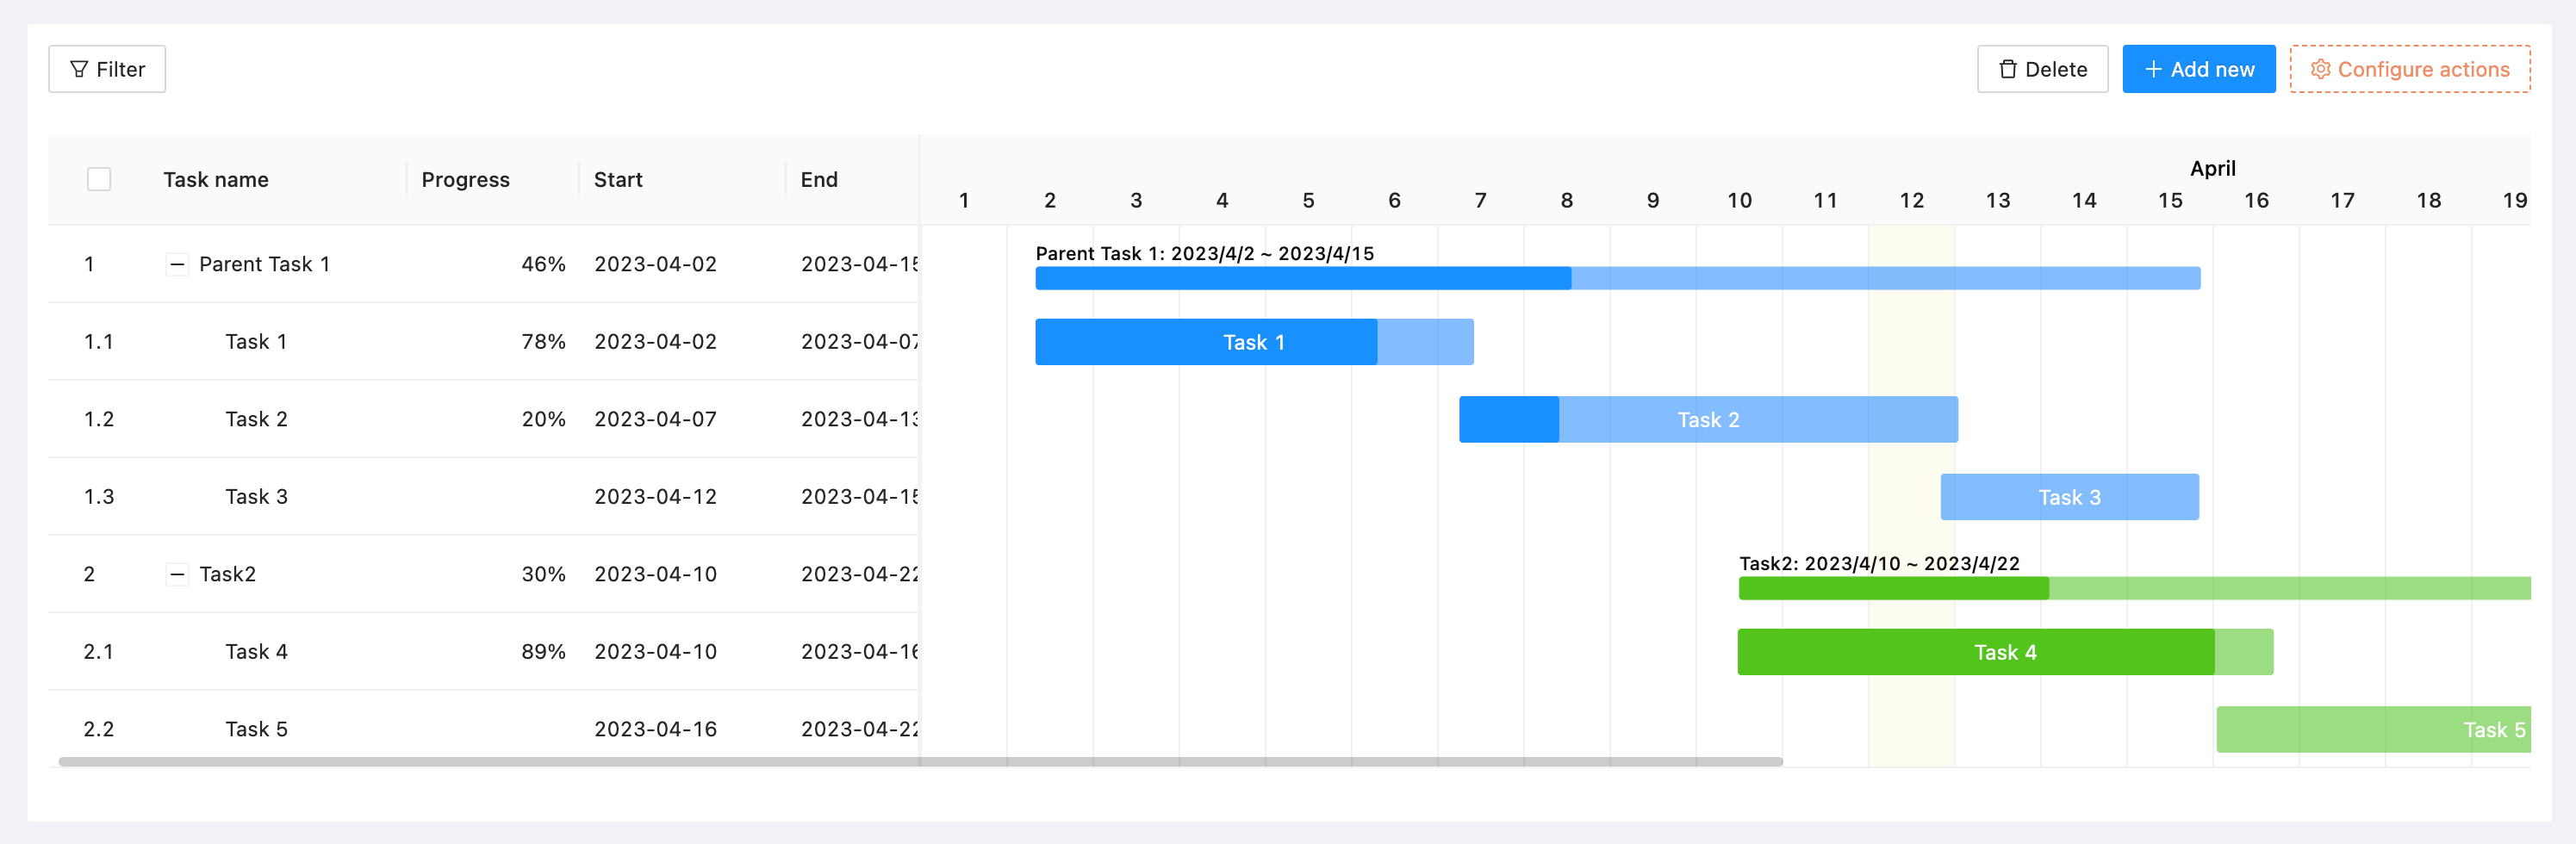Click the Task name column header
This screenshot has width=2576, height=844.
pos(216,179)
